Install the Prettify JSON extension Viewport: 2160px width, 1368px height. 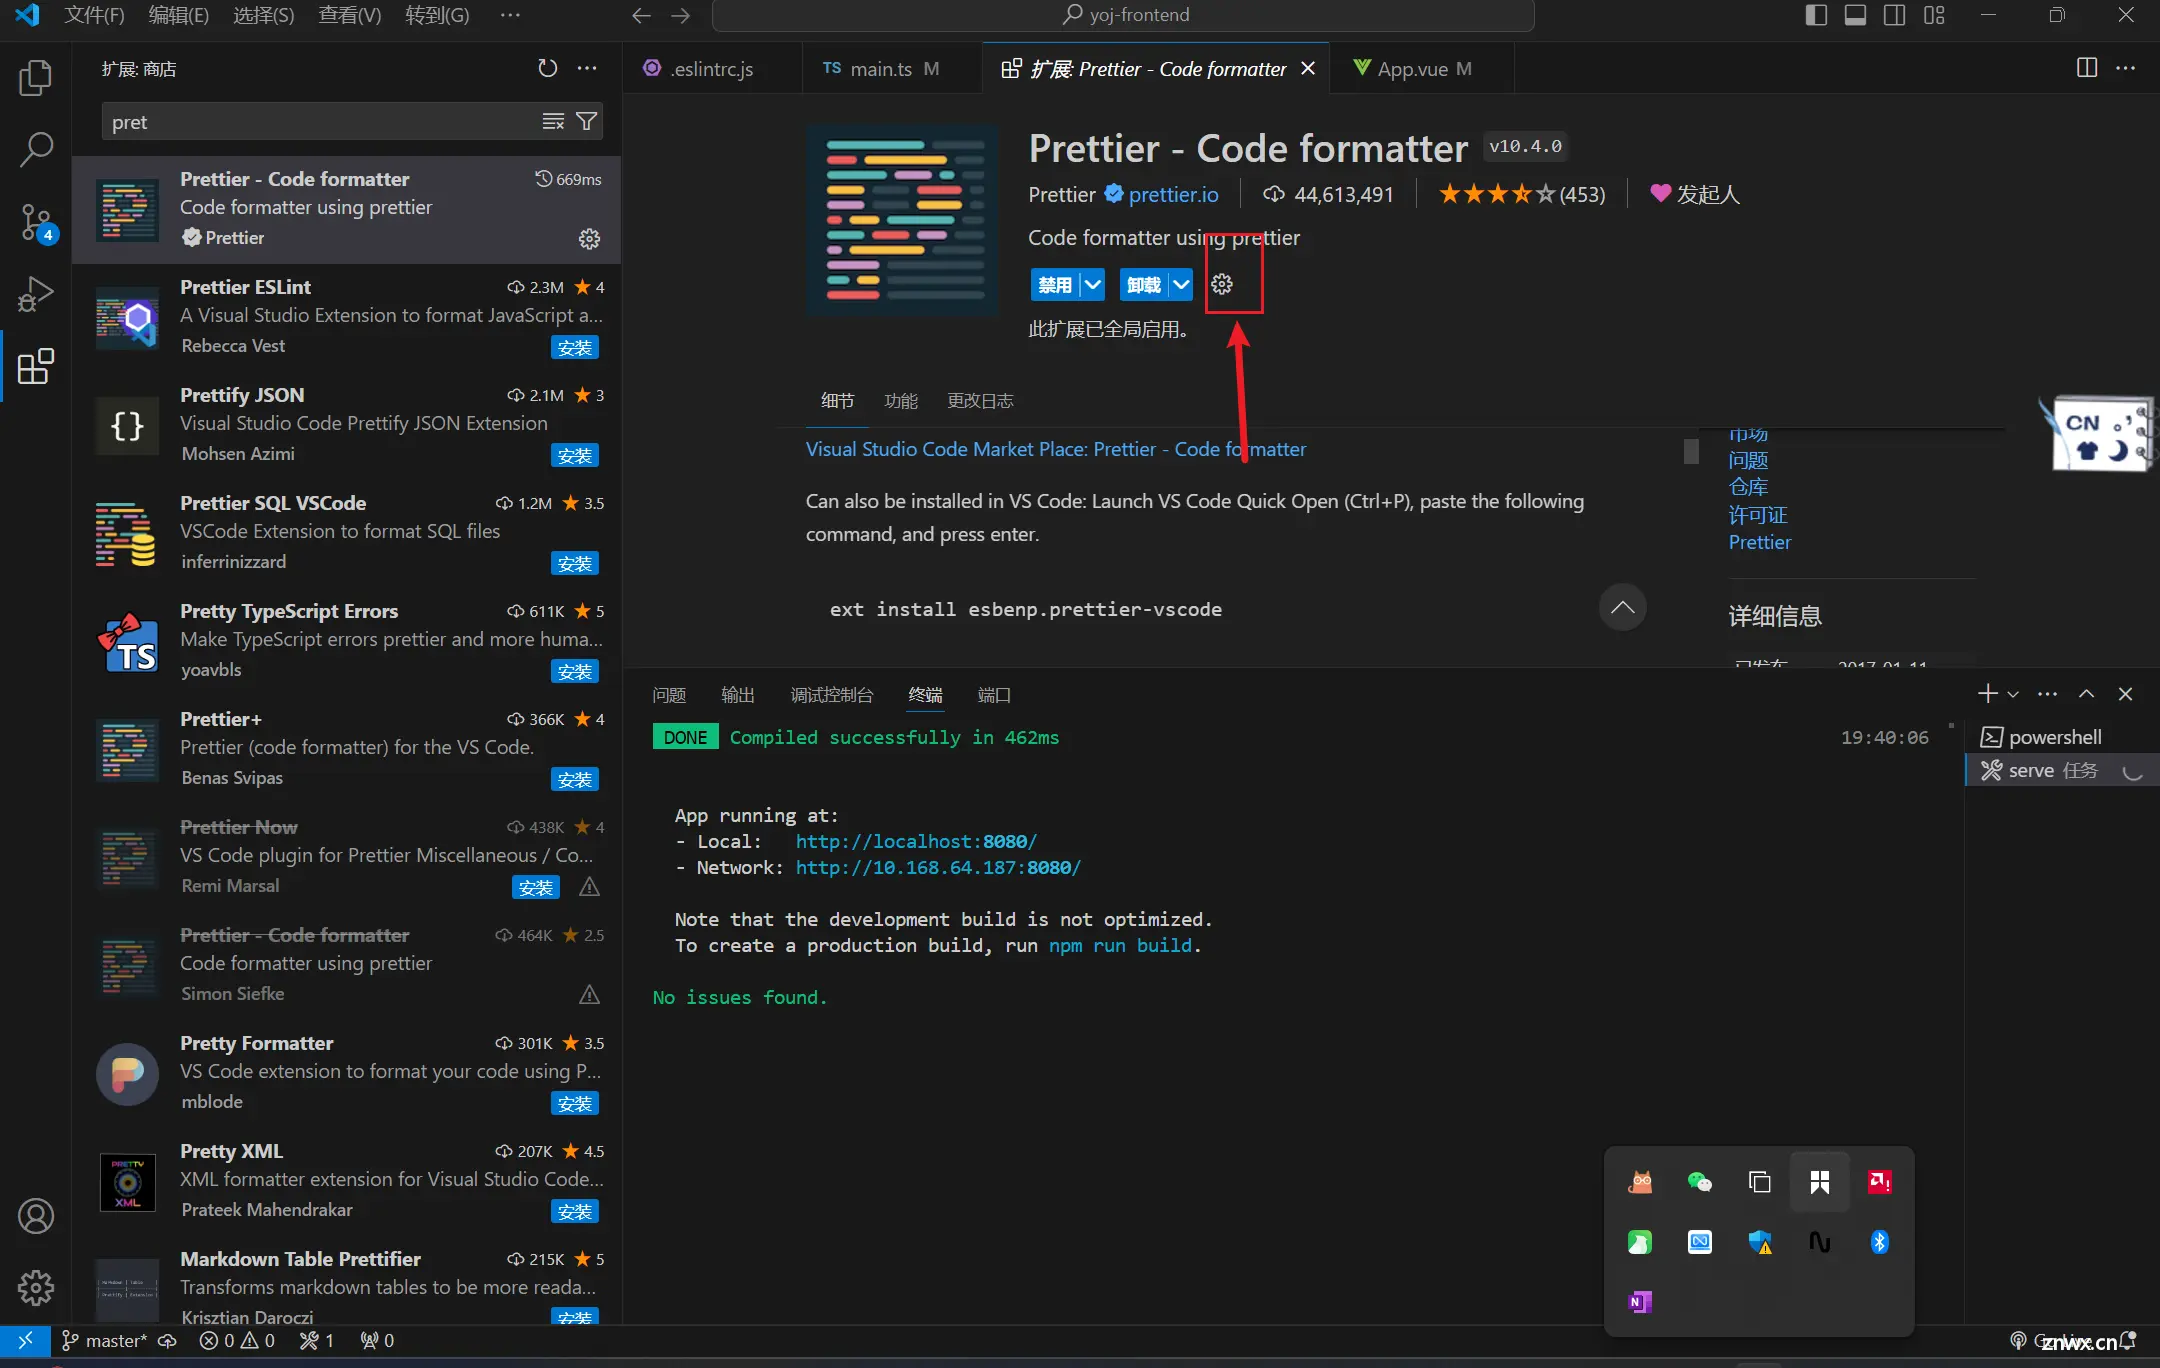pyautogui.click(x=575, y=455)
